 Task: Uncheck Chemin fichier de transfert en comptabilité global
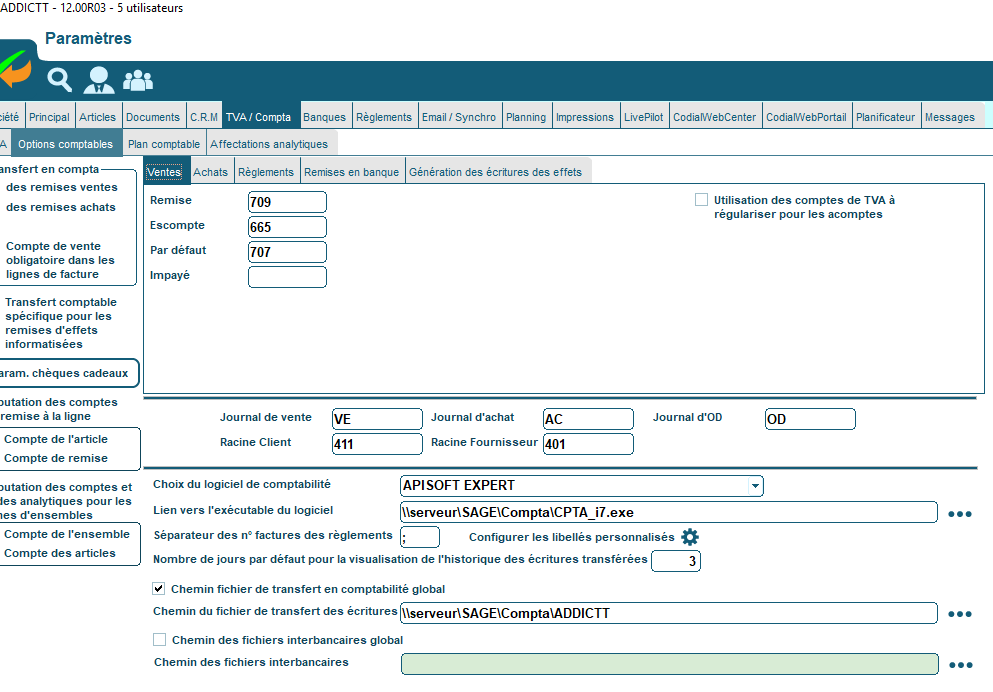(x=158, y=589)
